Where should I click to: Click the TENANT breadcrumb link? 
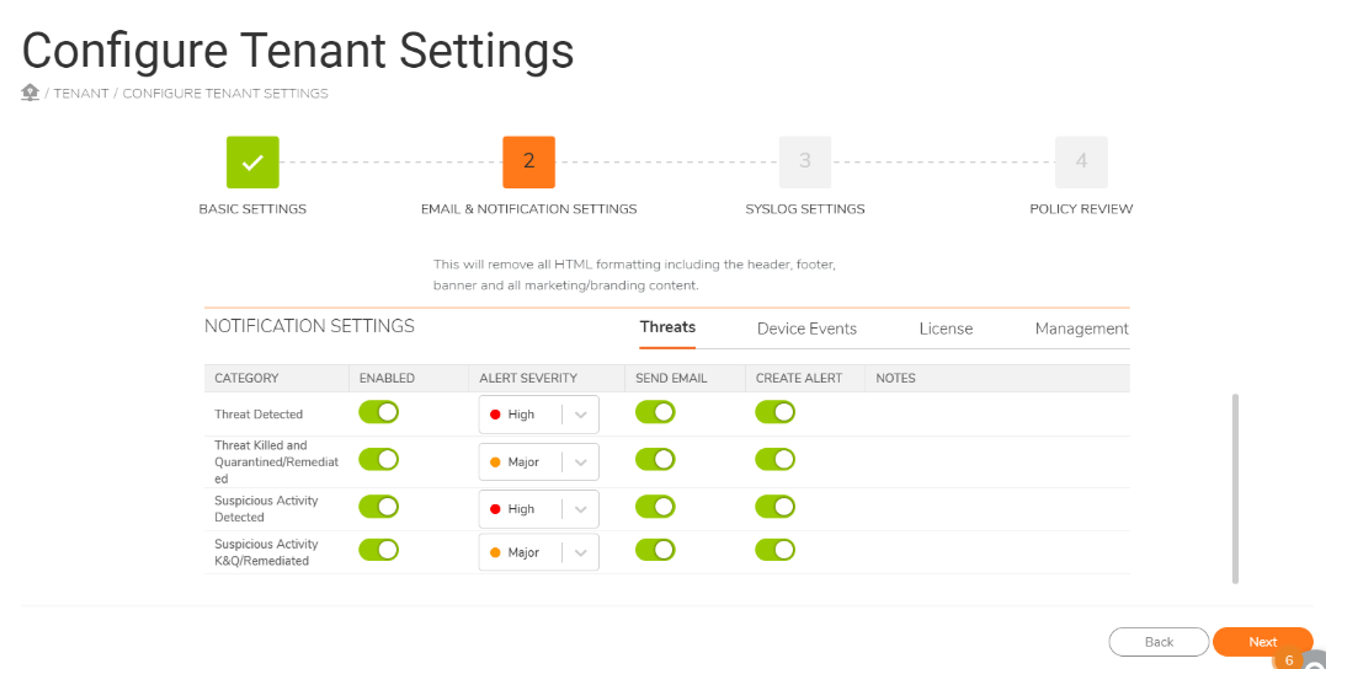(x=81, y=93)
